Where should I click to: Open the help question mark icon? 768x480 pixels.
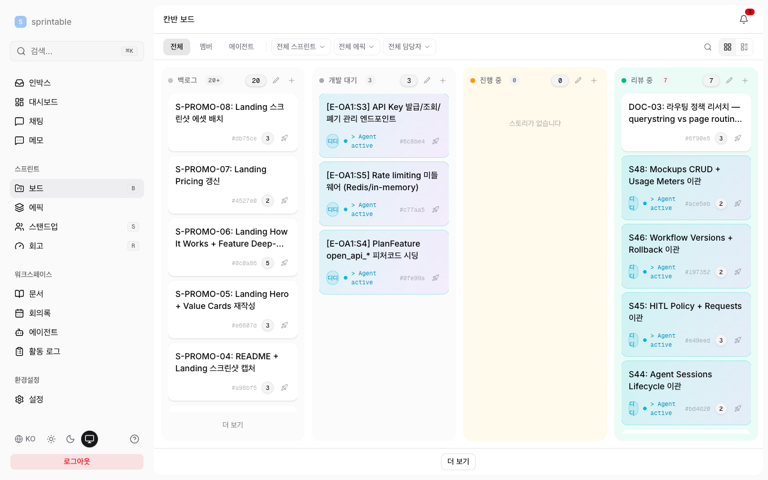pos(134,439)
